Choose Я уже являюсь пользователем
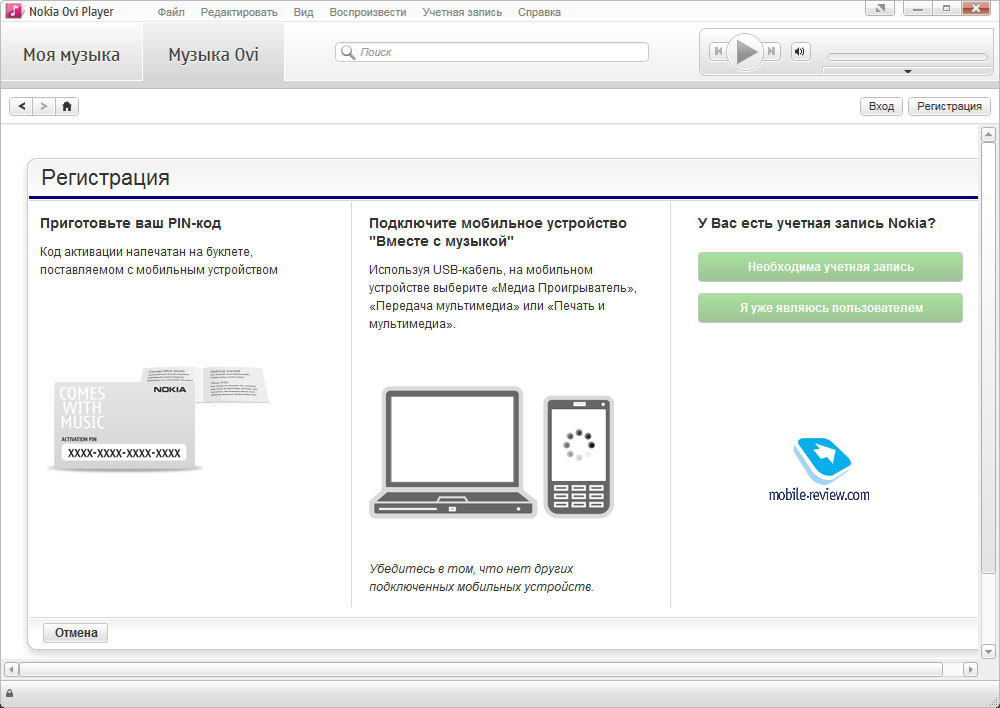Image resolution: width=1000 pixels, height=708 pixels. pyautogui.click(x=830, y=307)
